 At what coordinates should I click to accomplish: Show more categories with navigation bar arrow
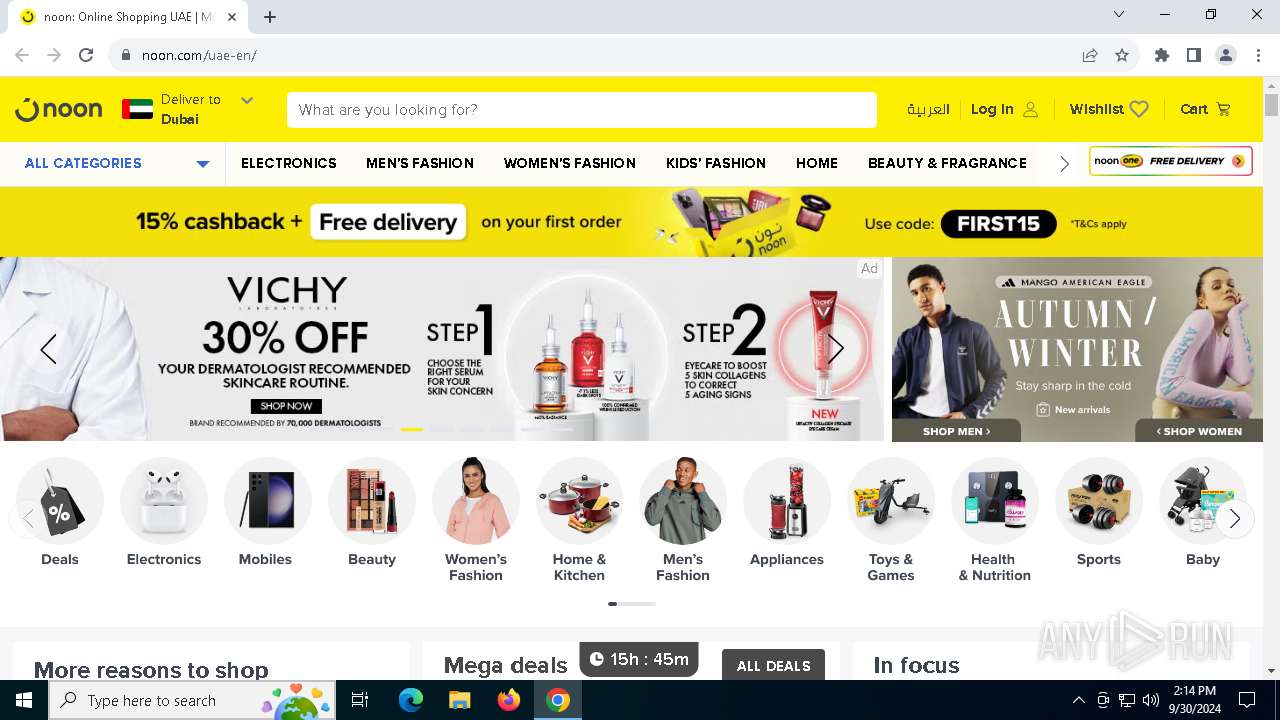tap(1064, 163)
